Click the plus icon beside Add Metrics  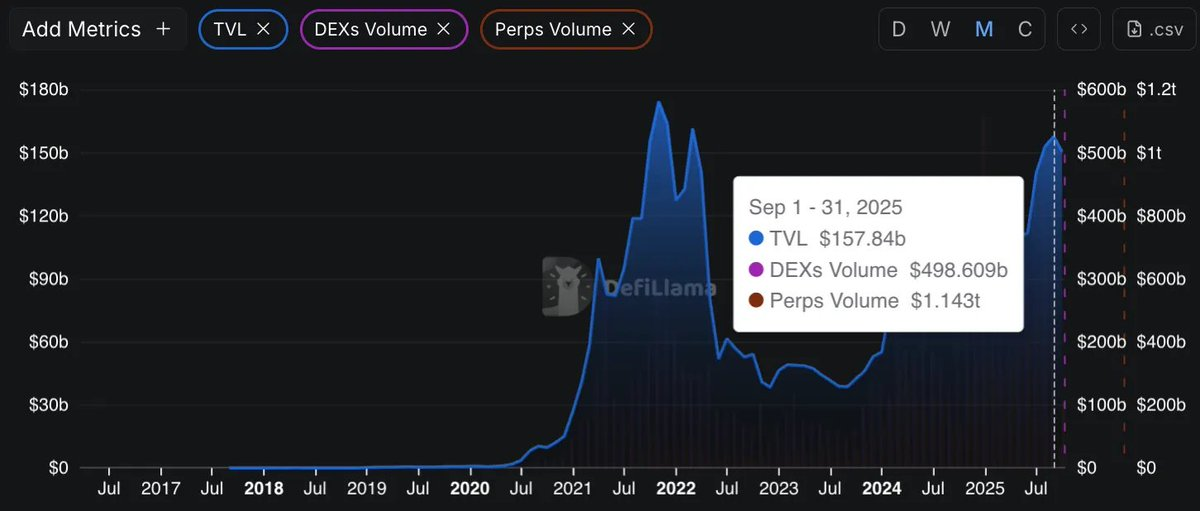[x=164, y=29]
